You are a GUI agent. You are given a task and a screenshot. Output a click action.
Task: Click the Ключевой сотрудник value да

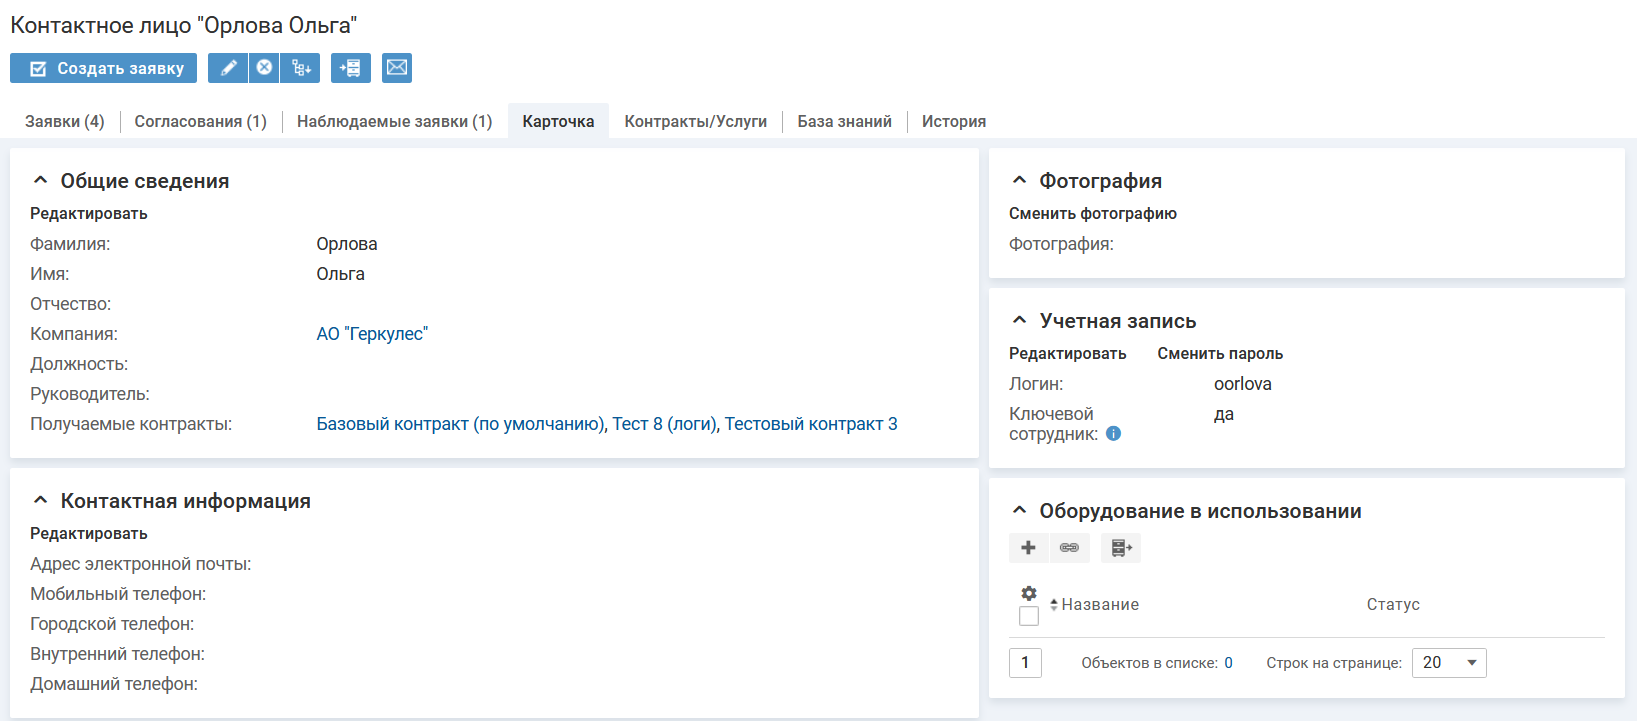[1224, 415]
